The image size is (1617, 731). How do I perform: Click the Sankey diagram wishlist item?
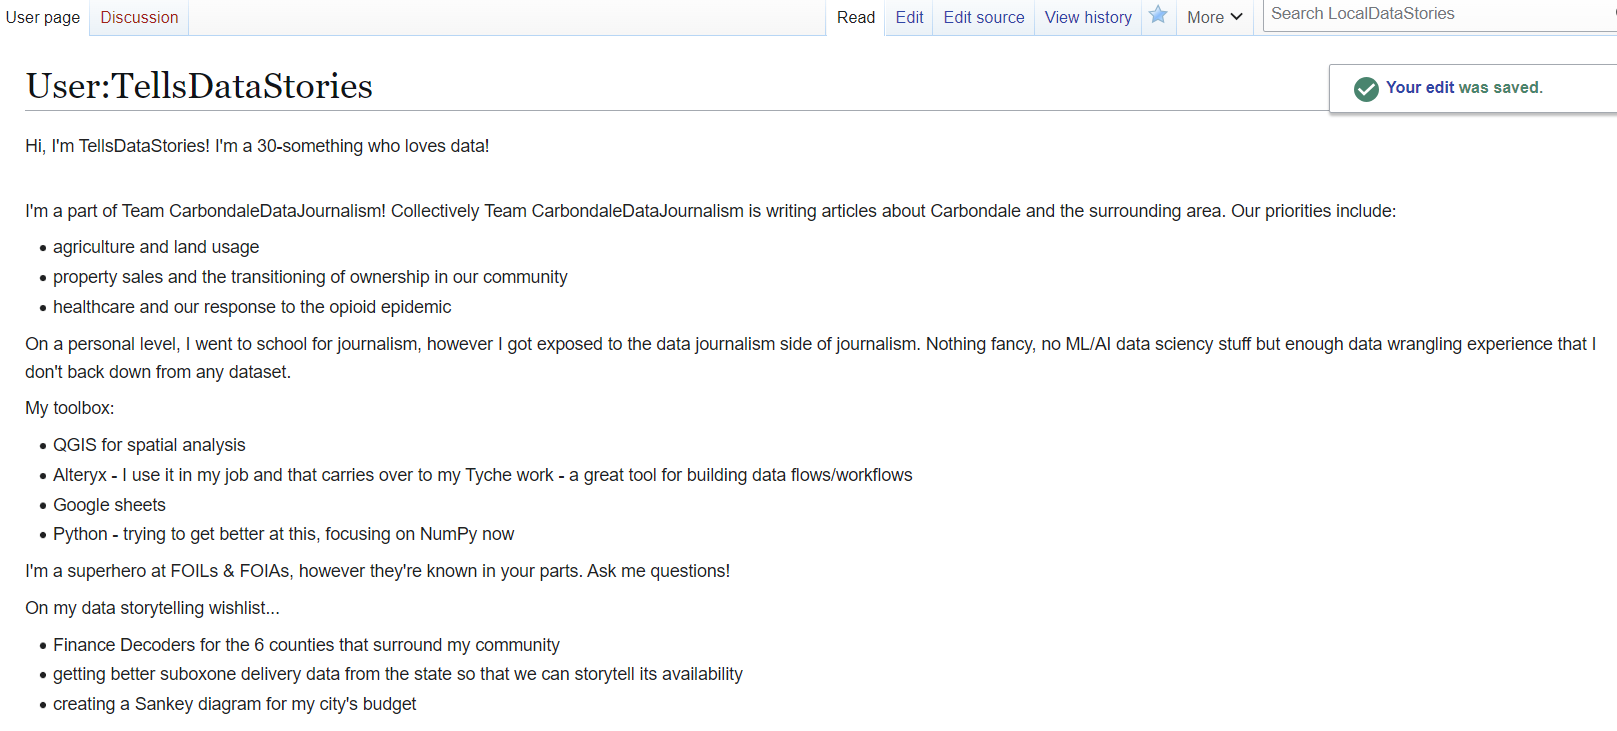coord(234,704)
